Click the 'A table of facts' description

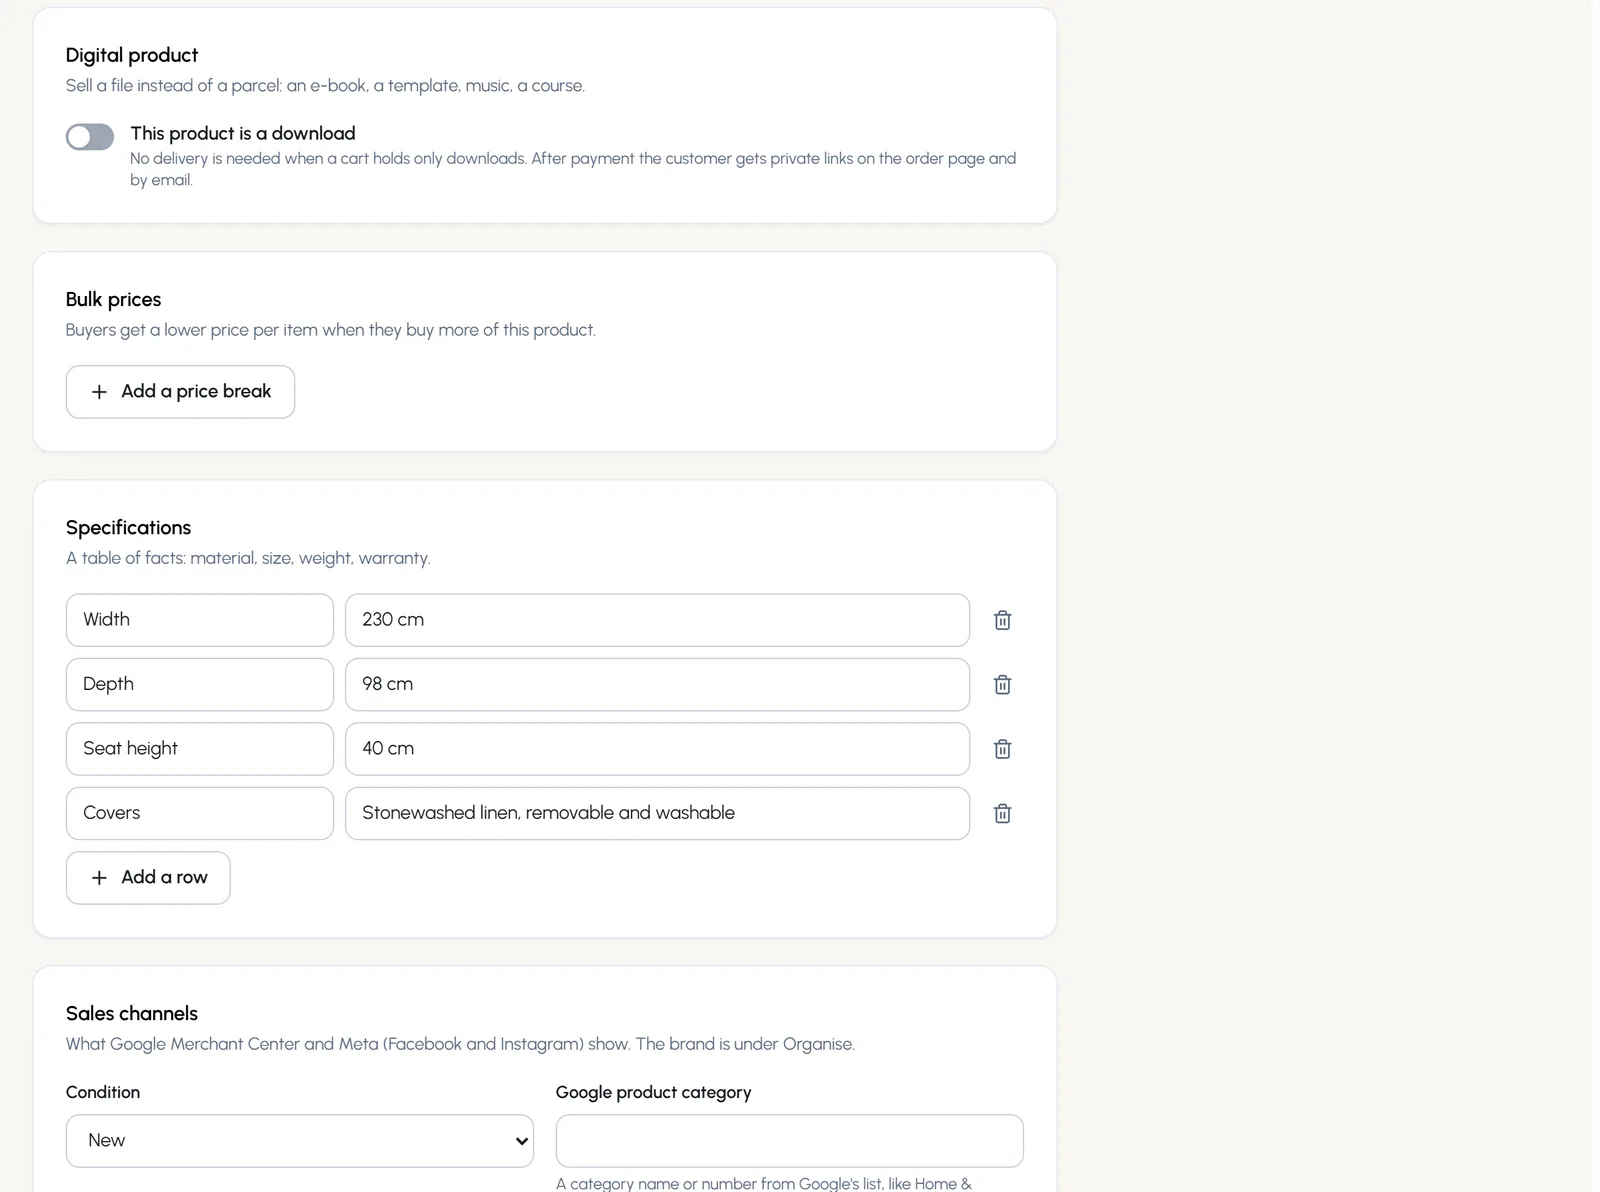click(x=248, y=558)
